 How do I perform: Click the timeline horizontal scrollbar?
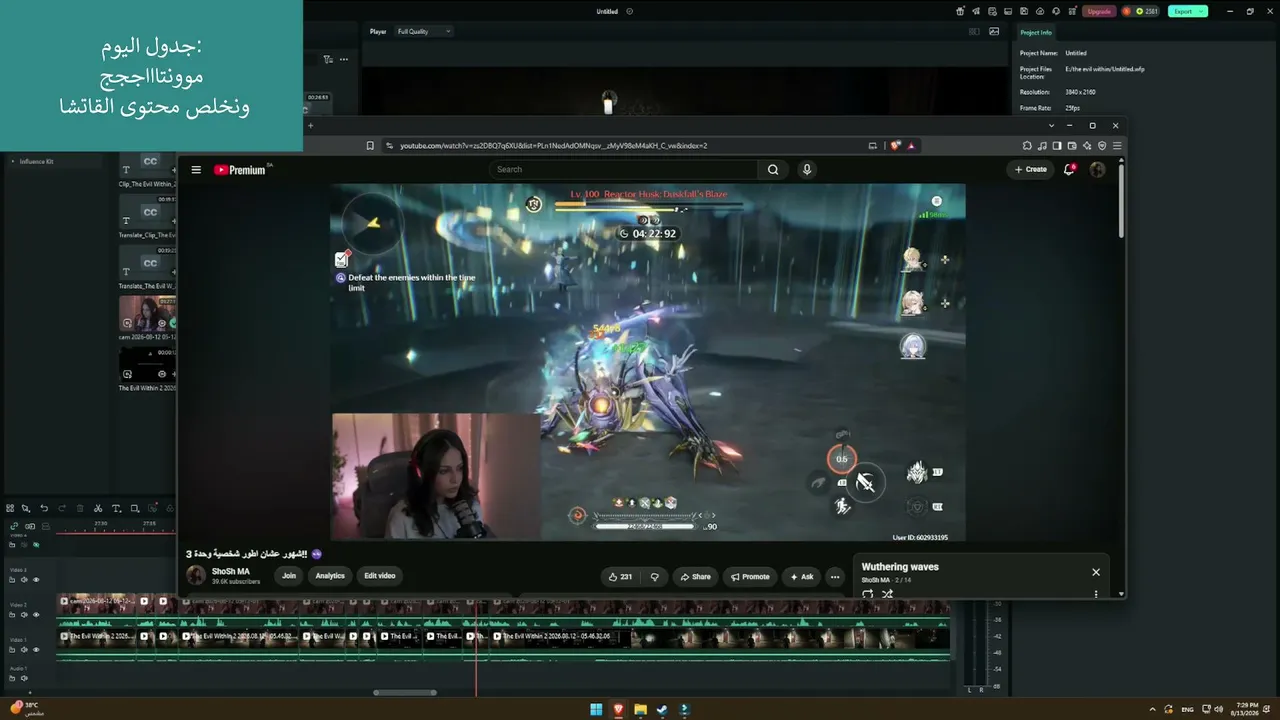tap(405, 692)
